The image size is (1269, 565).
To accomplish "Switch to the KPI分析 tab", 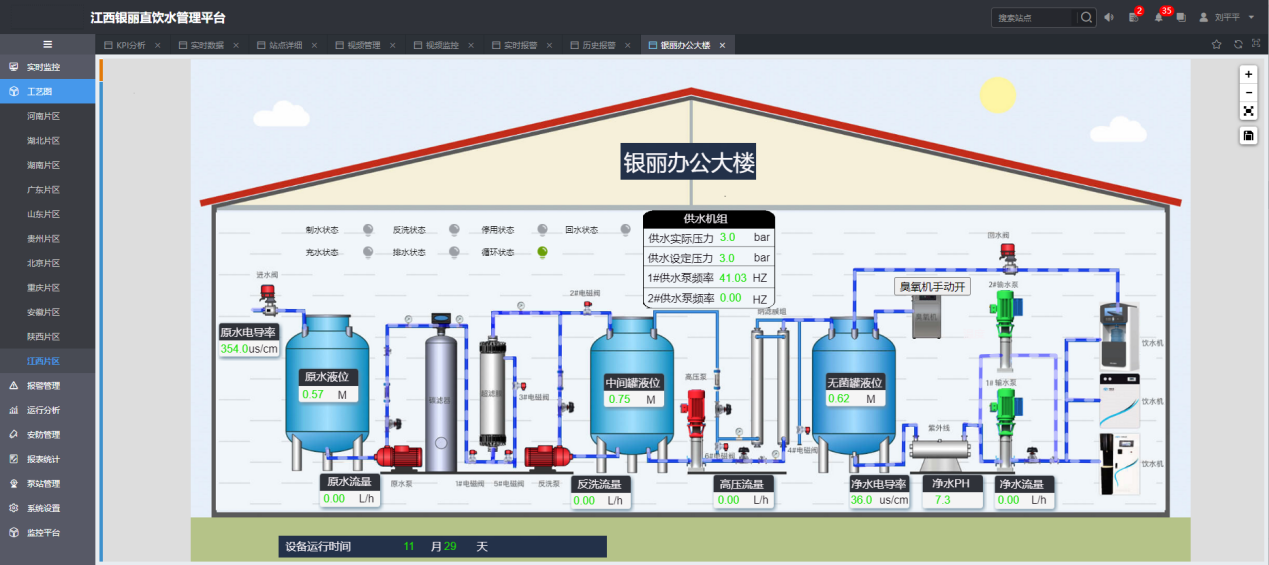I will (130, 45).
